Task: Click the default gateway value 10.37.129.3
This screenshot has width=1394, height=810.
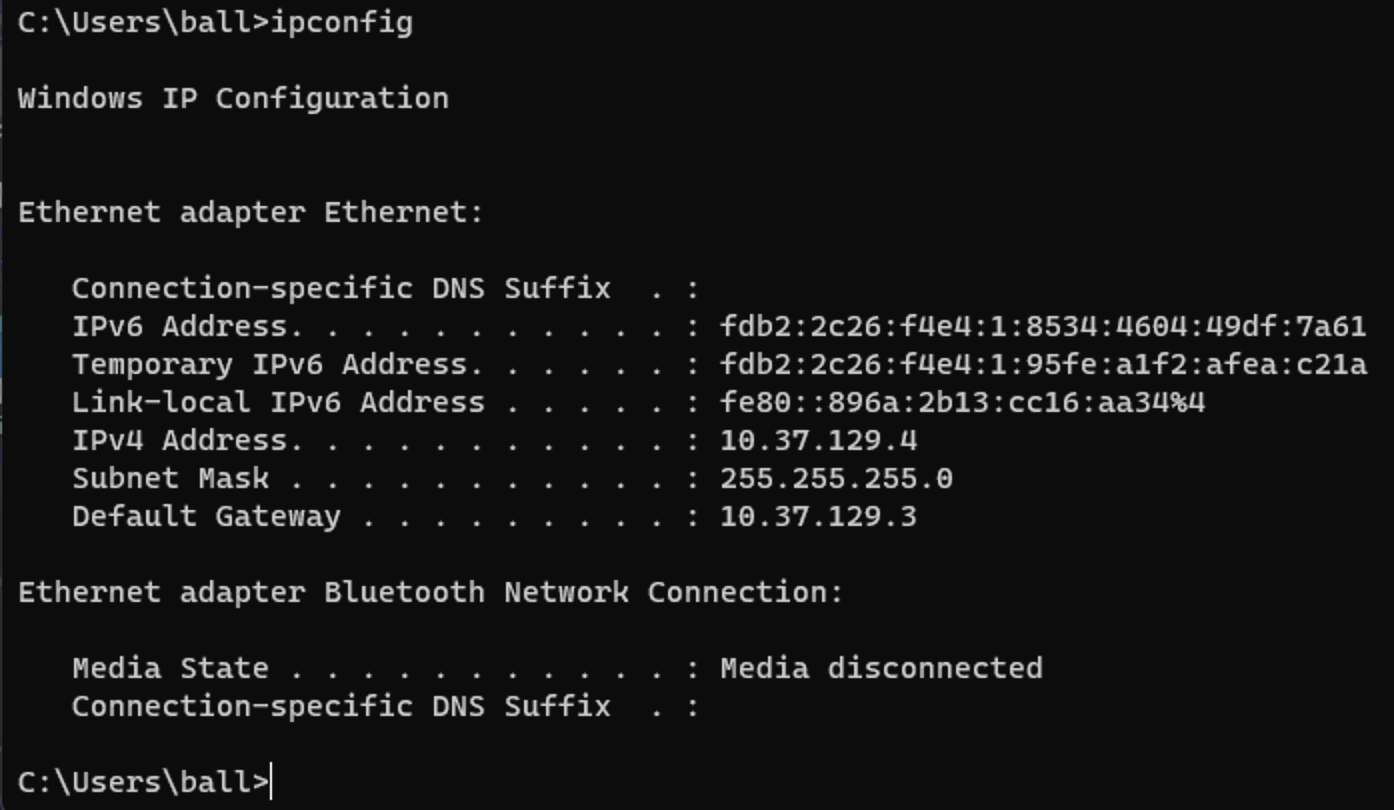Action: [x=818, y=517]
